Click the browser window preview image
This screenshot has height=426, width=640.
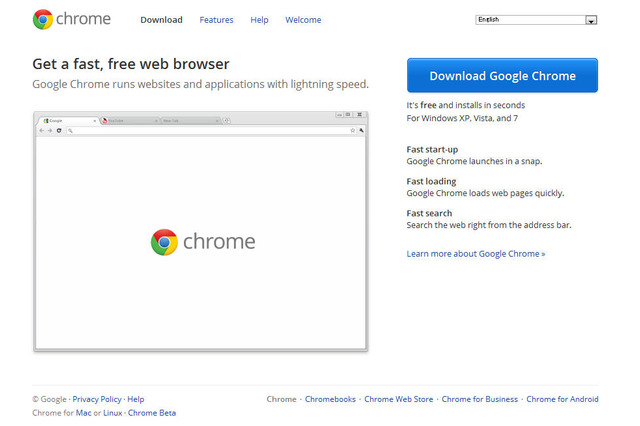tap(200, 231)
